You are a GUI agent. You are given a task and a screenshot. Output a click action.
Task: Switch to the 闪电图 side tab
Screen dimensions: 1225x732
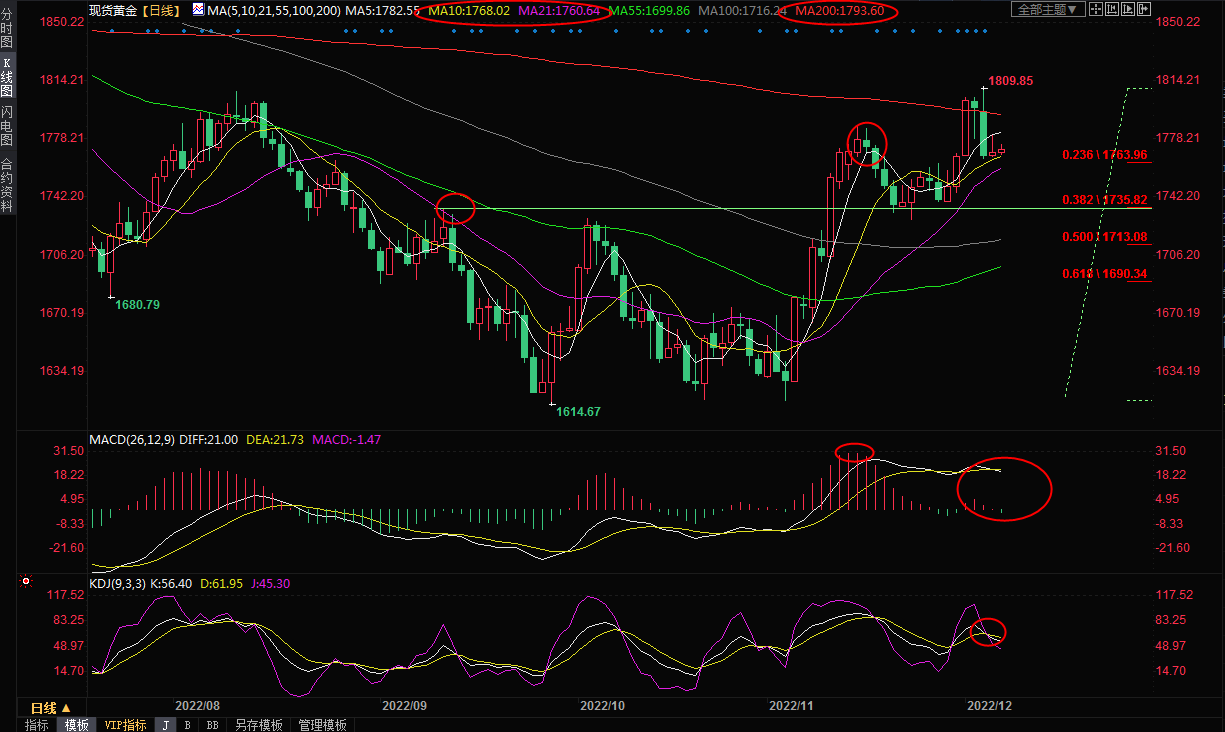(7, 126)
